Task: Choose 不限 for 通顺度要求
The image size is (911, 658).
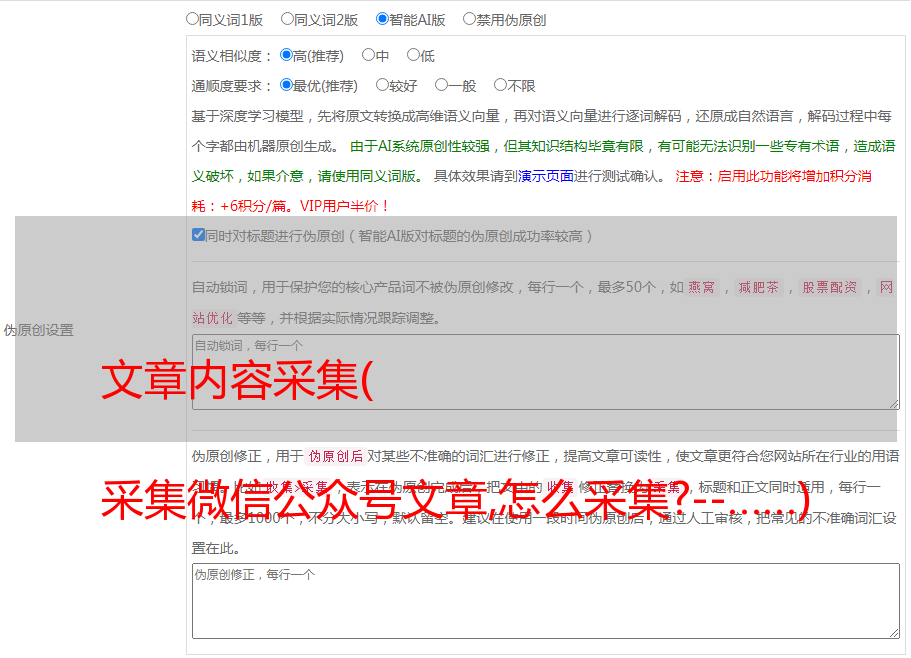Action: [500, 86]
